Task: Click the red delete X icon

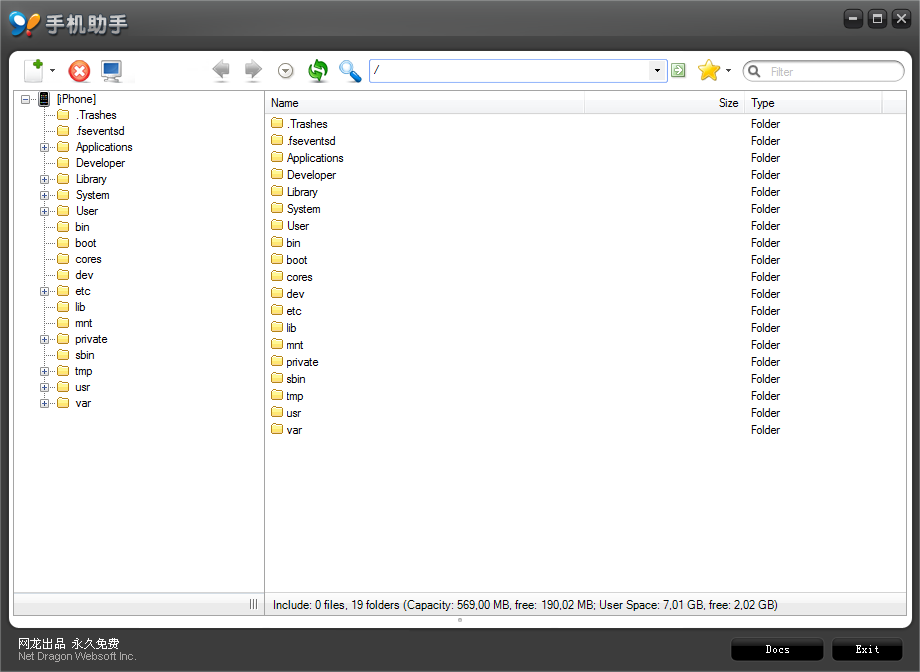Action: 79,71
